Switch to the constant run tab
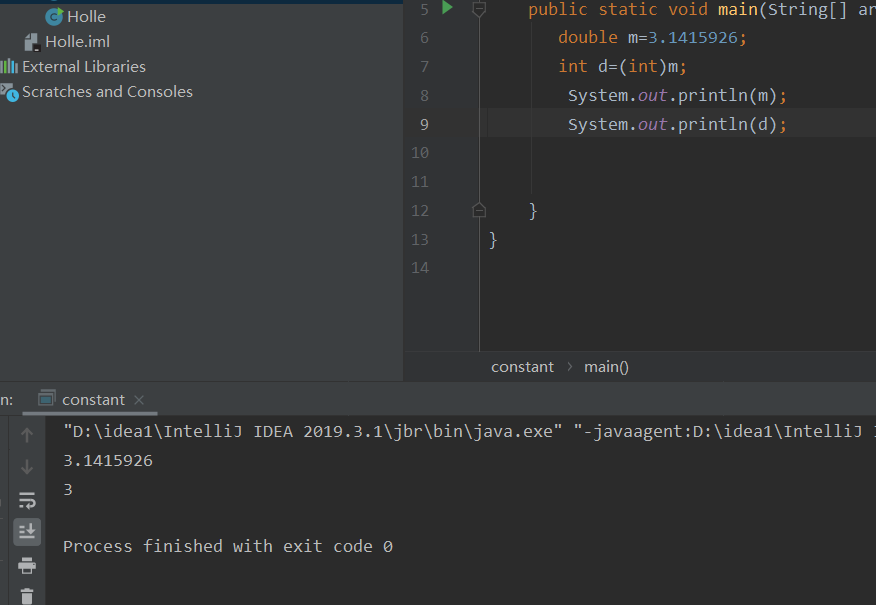Image resolution: width=876 pixels, height=605 pixels. point(93,400)
